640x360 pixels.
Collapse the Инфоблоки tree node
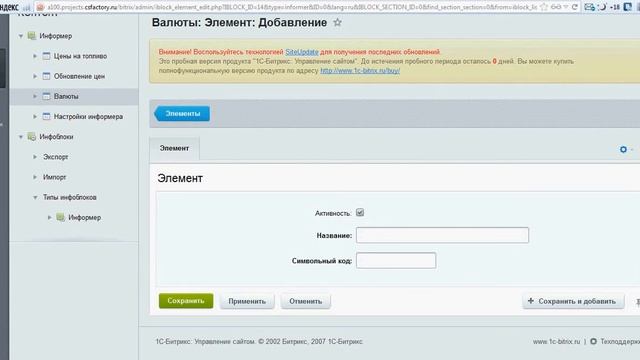tap(21, 137)
